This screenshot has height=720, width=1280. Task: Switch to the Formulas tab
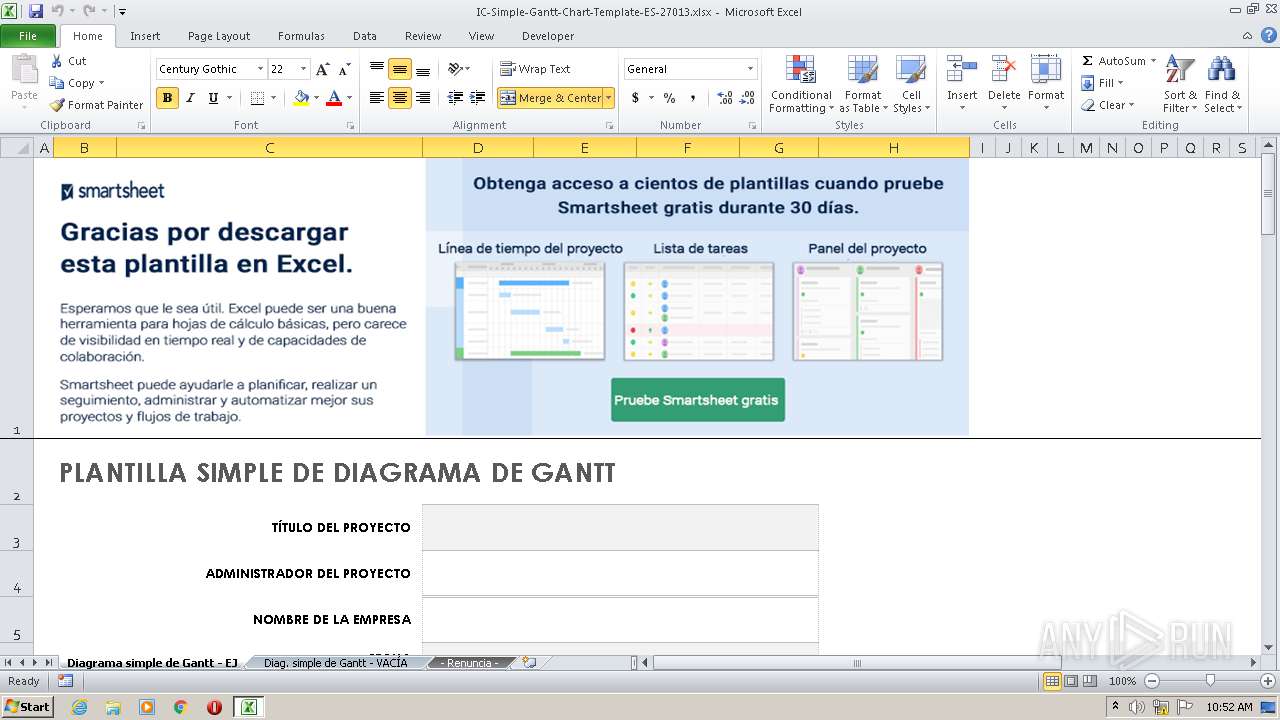point(301,36)
